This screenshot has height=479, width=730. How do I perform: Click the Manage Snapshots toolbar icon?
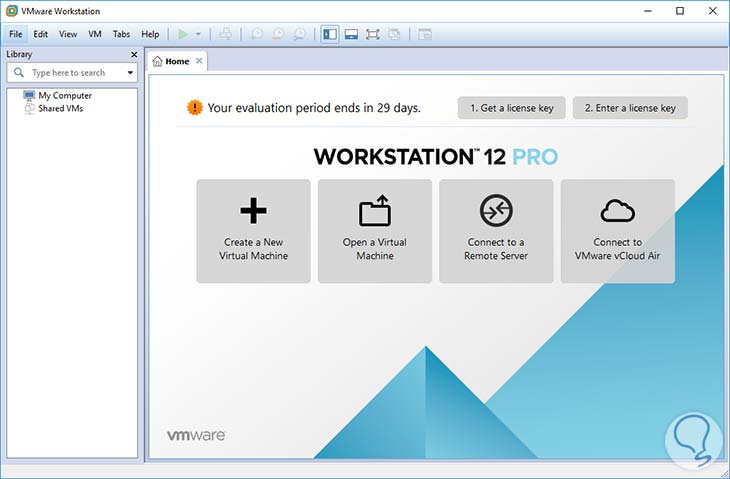(300, 34)
